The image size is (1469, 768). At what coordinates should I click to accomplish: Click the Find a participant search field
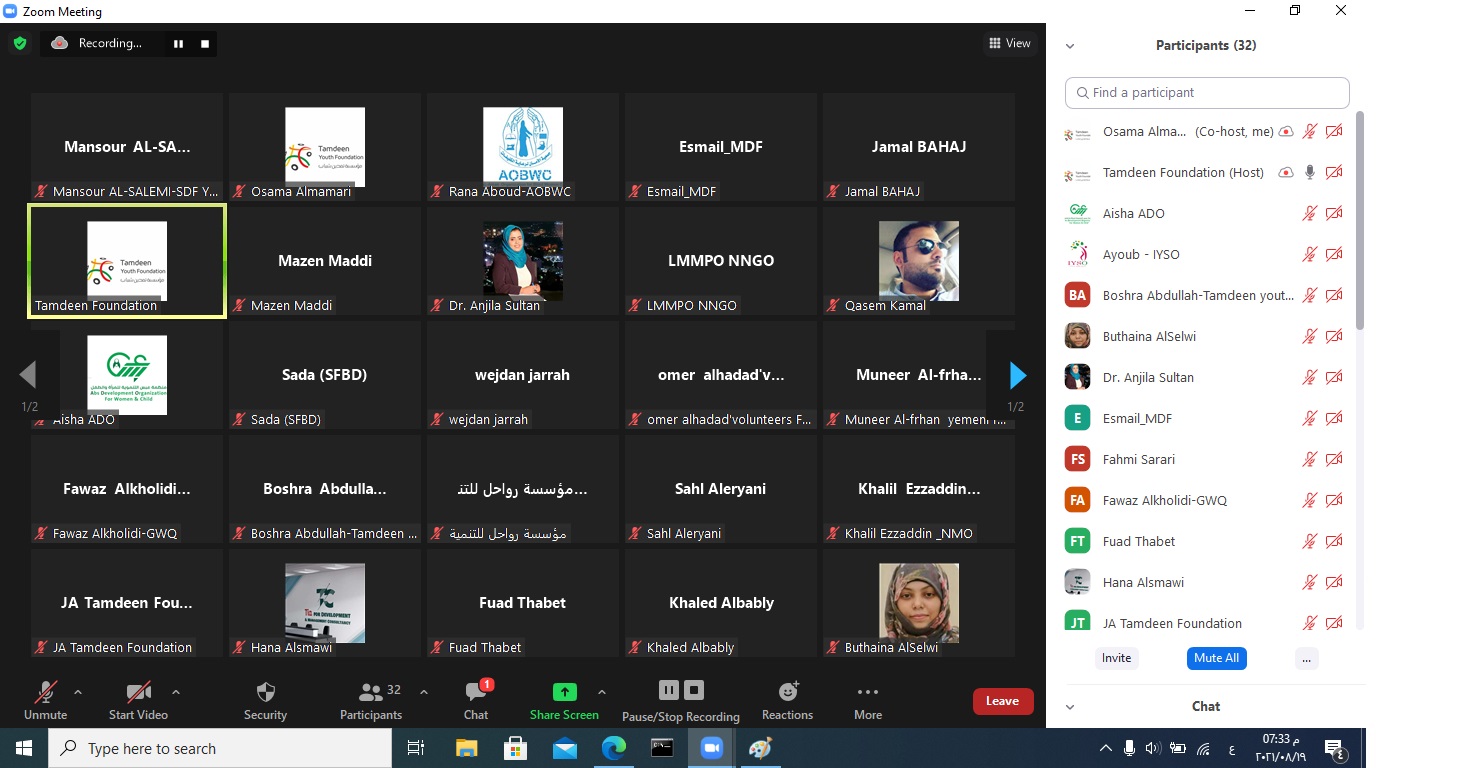pos(1207,92)
